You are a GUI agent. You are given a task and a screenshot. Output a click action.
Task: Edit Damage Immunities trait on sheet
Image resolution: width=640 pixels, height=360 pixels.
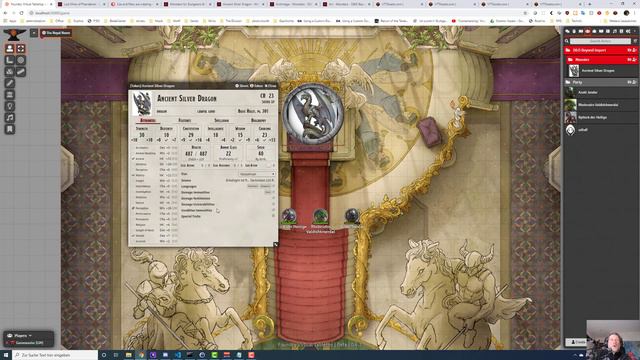click(x=273, y=192)
